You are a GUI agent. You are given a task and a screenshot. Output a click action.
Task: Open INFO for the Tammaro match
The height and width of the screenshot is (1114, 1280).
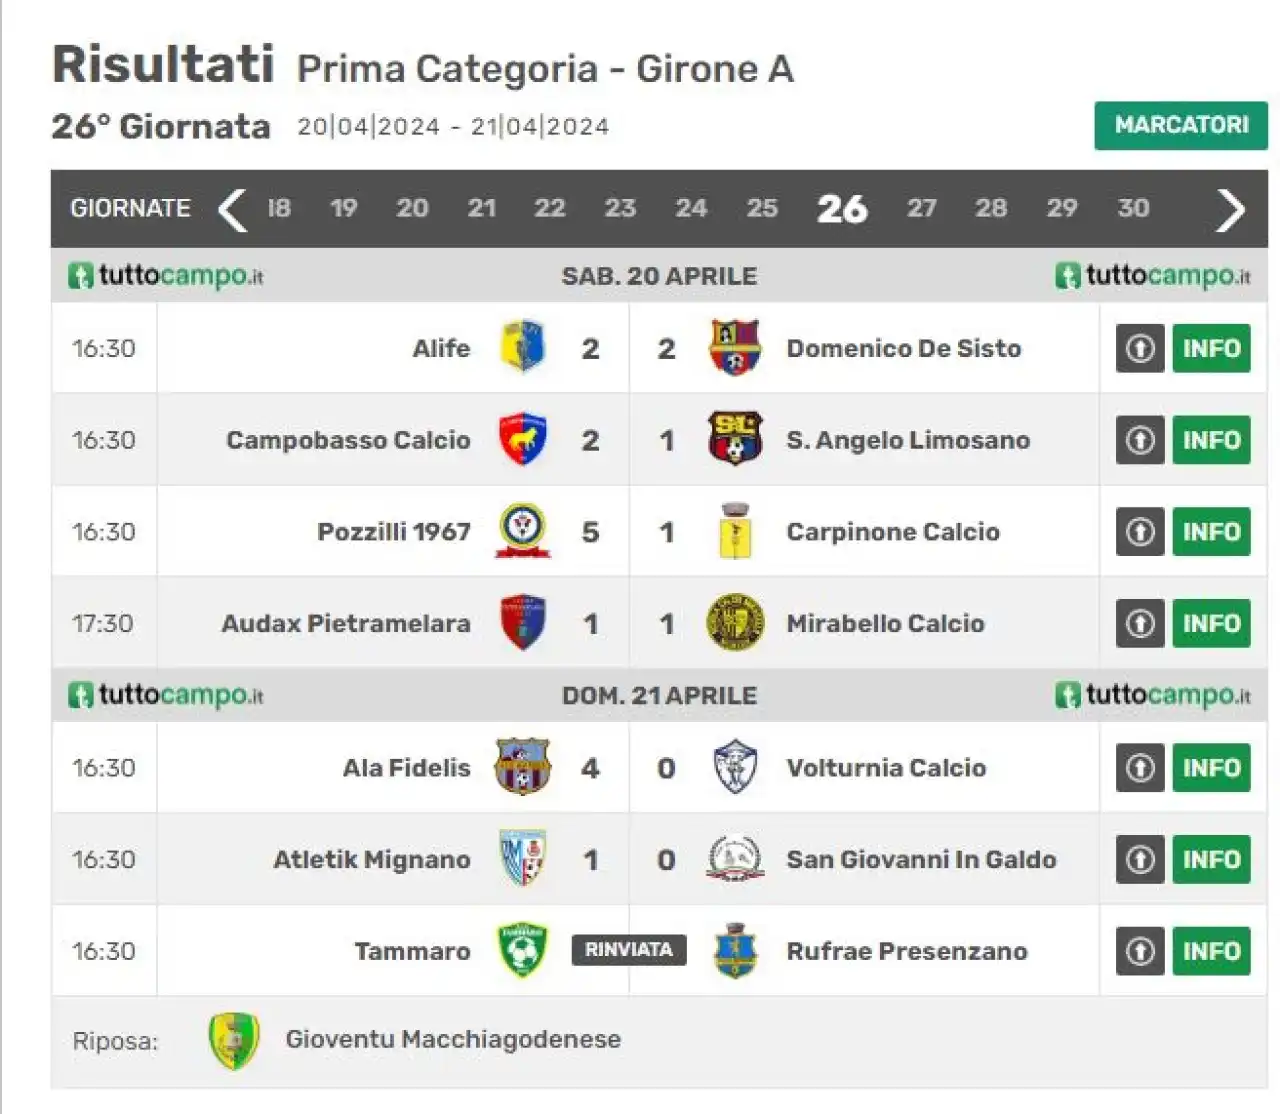point(1211,951)
